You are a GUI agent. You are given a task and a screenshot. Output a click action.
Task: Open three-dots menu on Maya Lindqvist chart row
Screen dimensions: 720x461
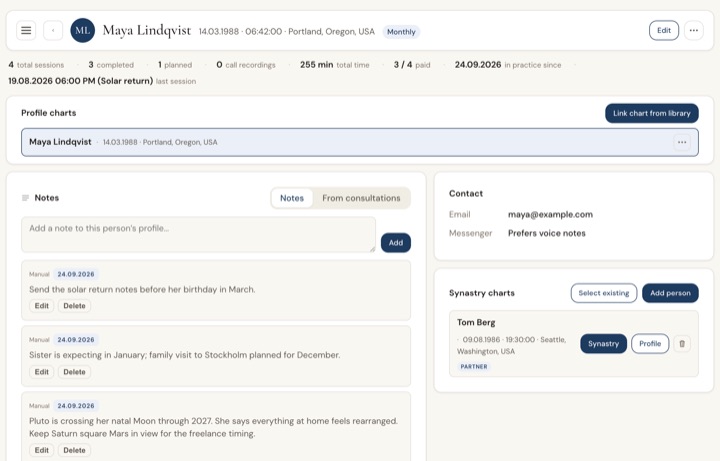[x=682, y=142]
